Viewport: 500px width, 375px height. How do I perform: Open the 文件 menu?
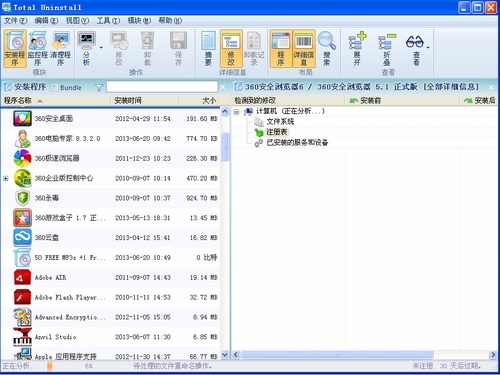pyautogui.click(x=15, y=21)
